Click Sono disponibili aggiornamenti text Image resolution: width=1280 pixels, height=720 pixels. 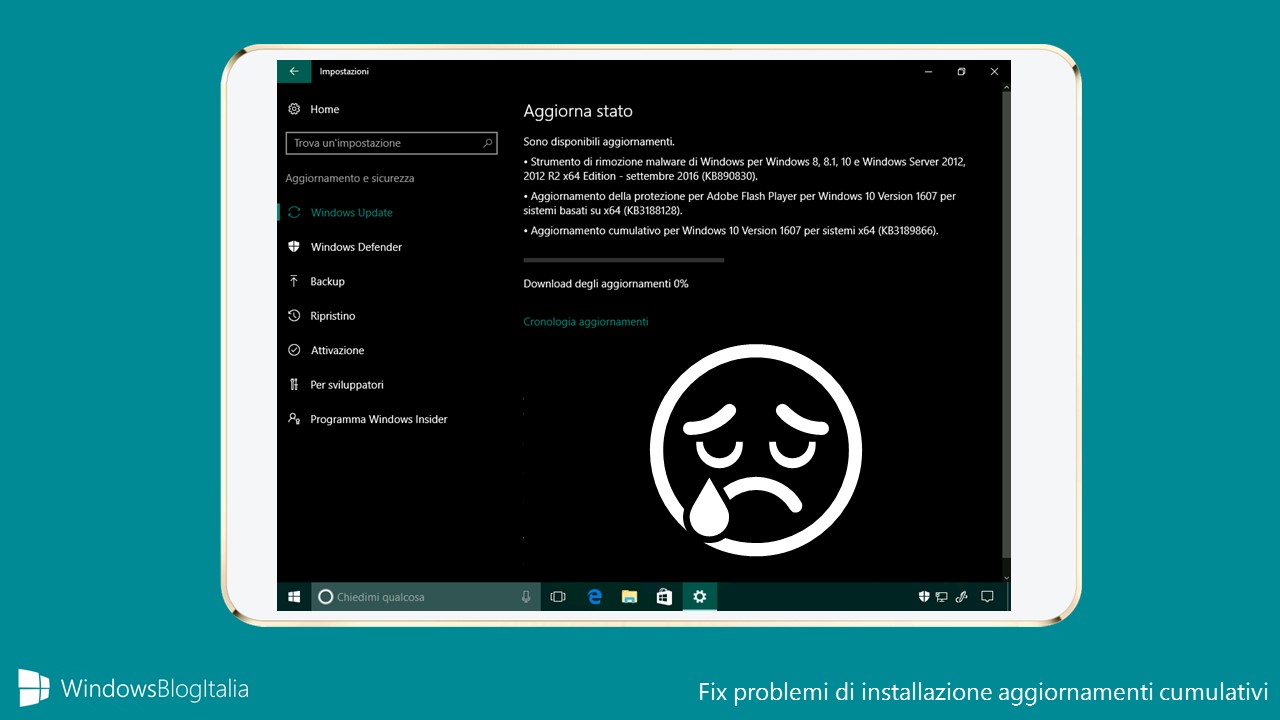click(x=599, y=142)
